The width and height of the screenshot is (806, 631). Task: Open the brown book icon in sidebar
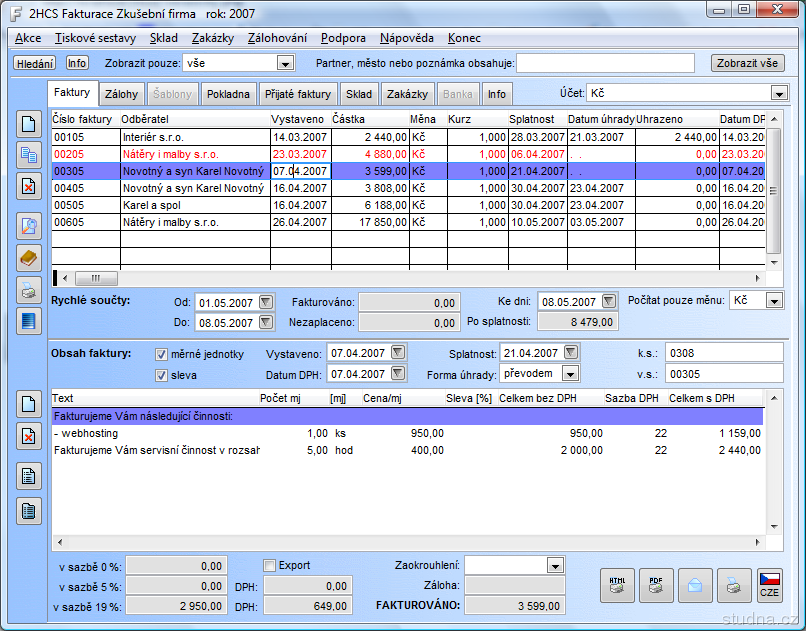click(x=28, y=257)
